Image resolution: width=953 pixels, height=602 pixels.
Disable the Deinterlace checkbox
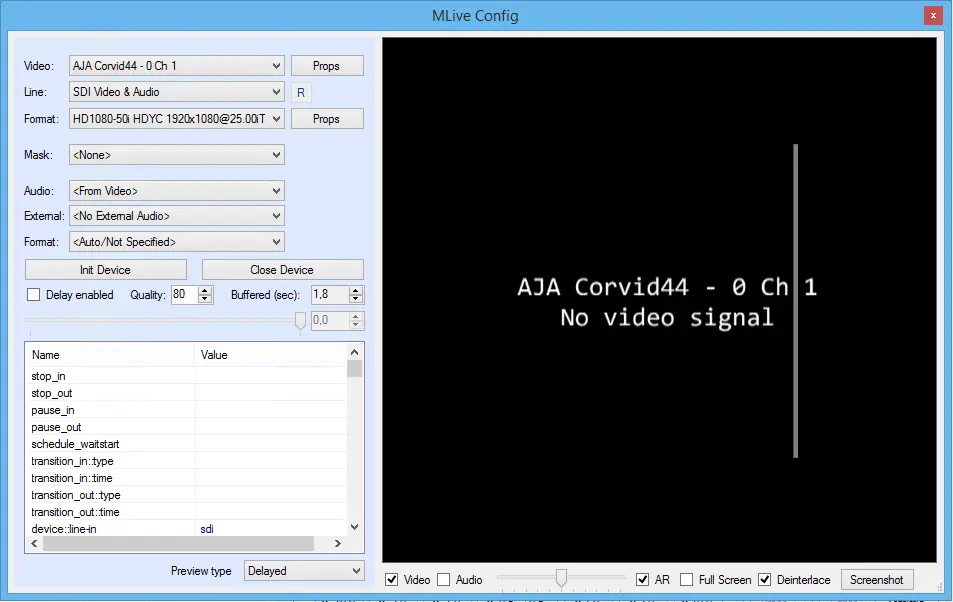(765, 580)
